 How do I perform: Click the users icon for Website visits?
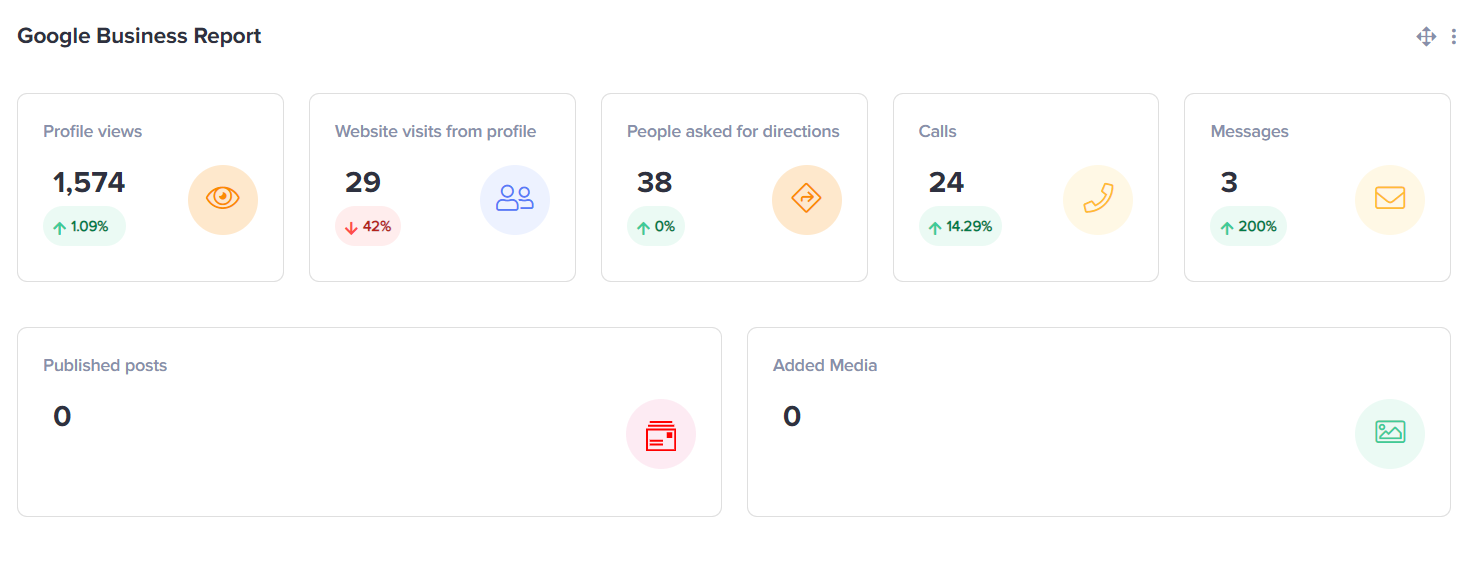coord(515,199)
